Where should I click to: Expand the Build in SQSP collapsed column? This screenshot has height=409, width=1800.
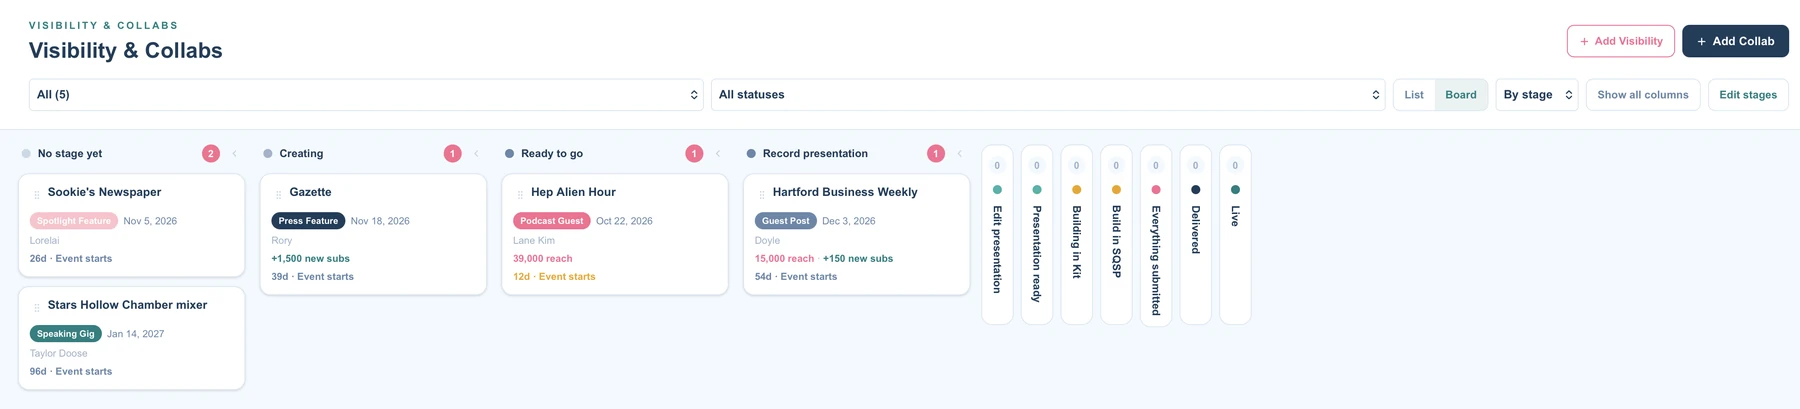tap(1116, 235)
